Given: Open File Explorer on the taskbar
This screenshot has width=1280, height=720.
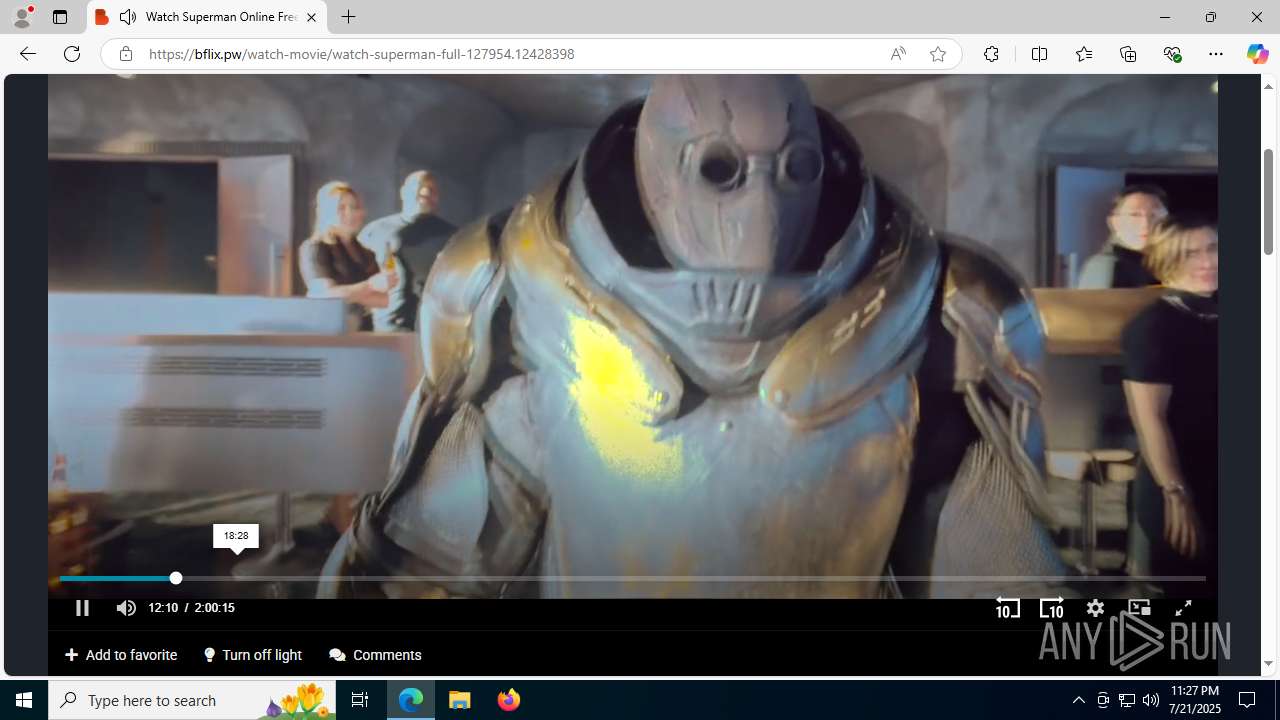Looking at the screenshot, I should (460, 700).
